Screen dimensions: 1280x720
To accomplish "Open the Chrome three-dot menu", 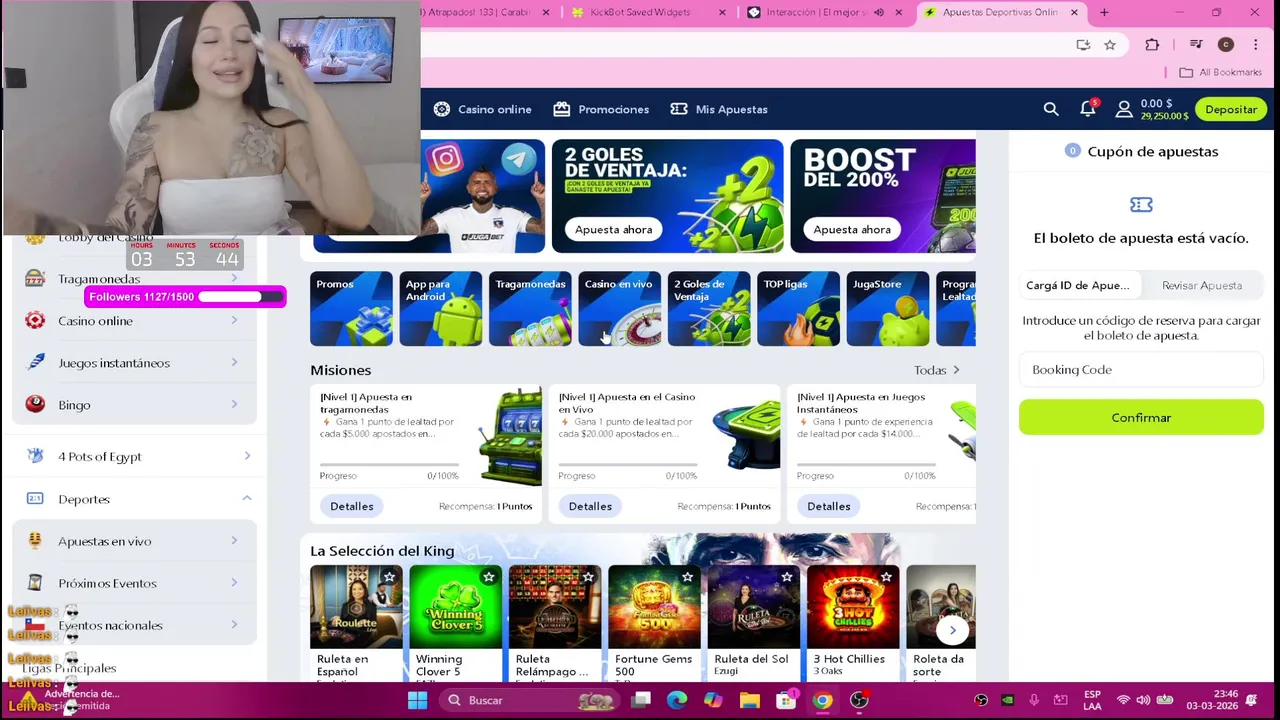I will tap(1256, 44).
